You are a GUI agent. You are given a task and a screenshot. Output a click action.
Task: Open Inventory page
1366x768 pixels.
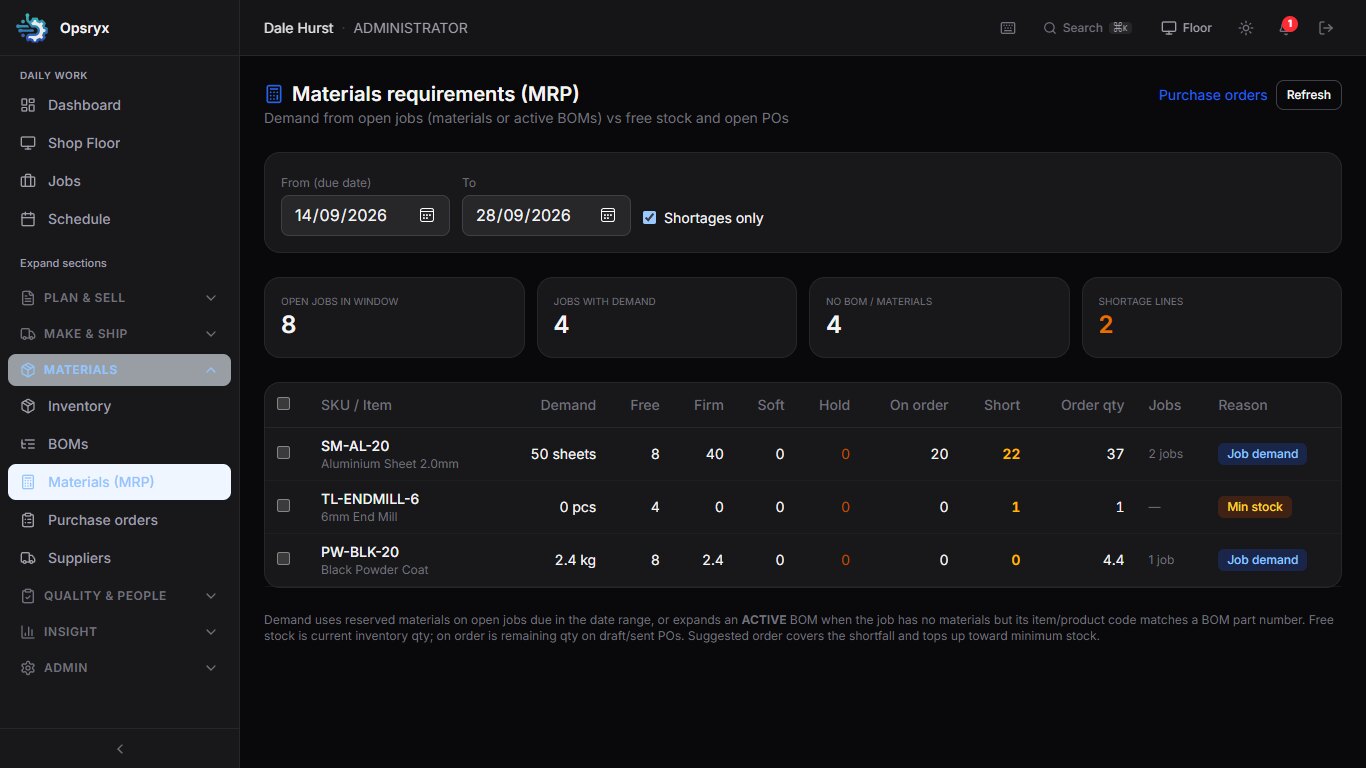[x=119, y=406]
